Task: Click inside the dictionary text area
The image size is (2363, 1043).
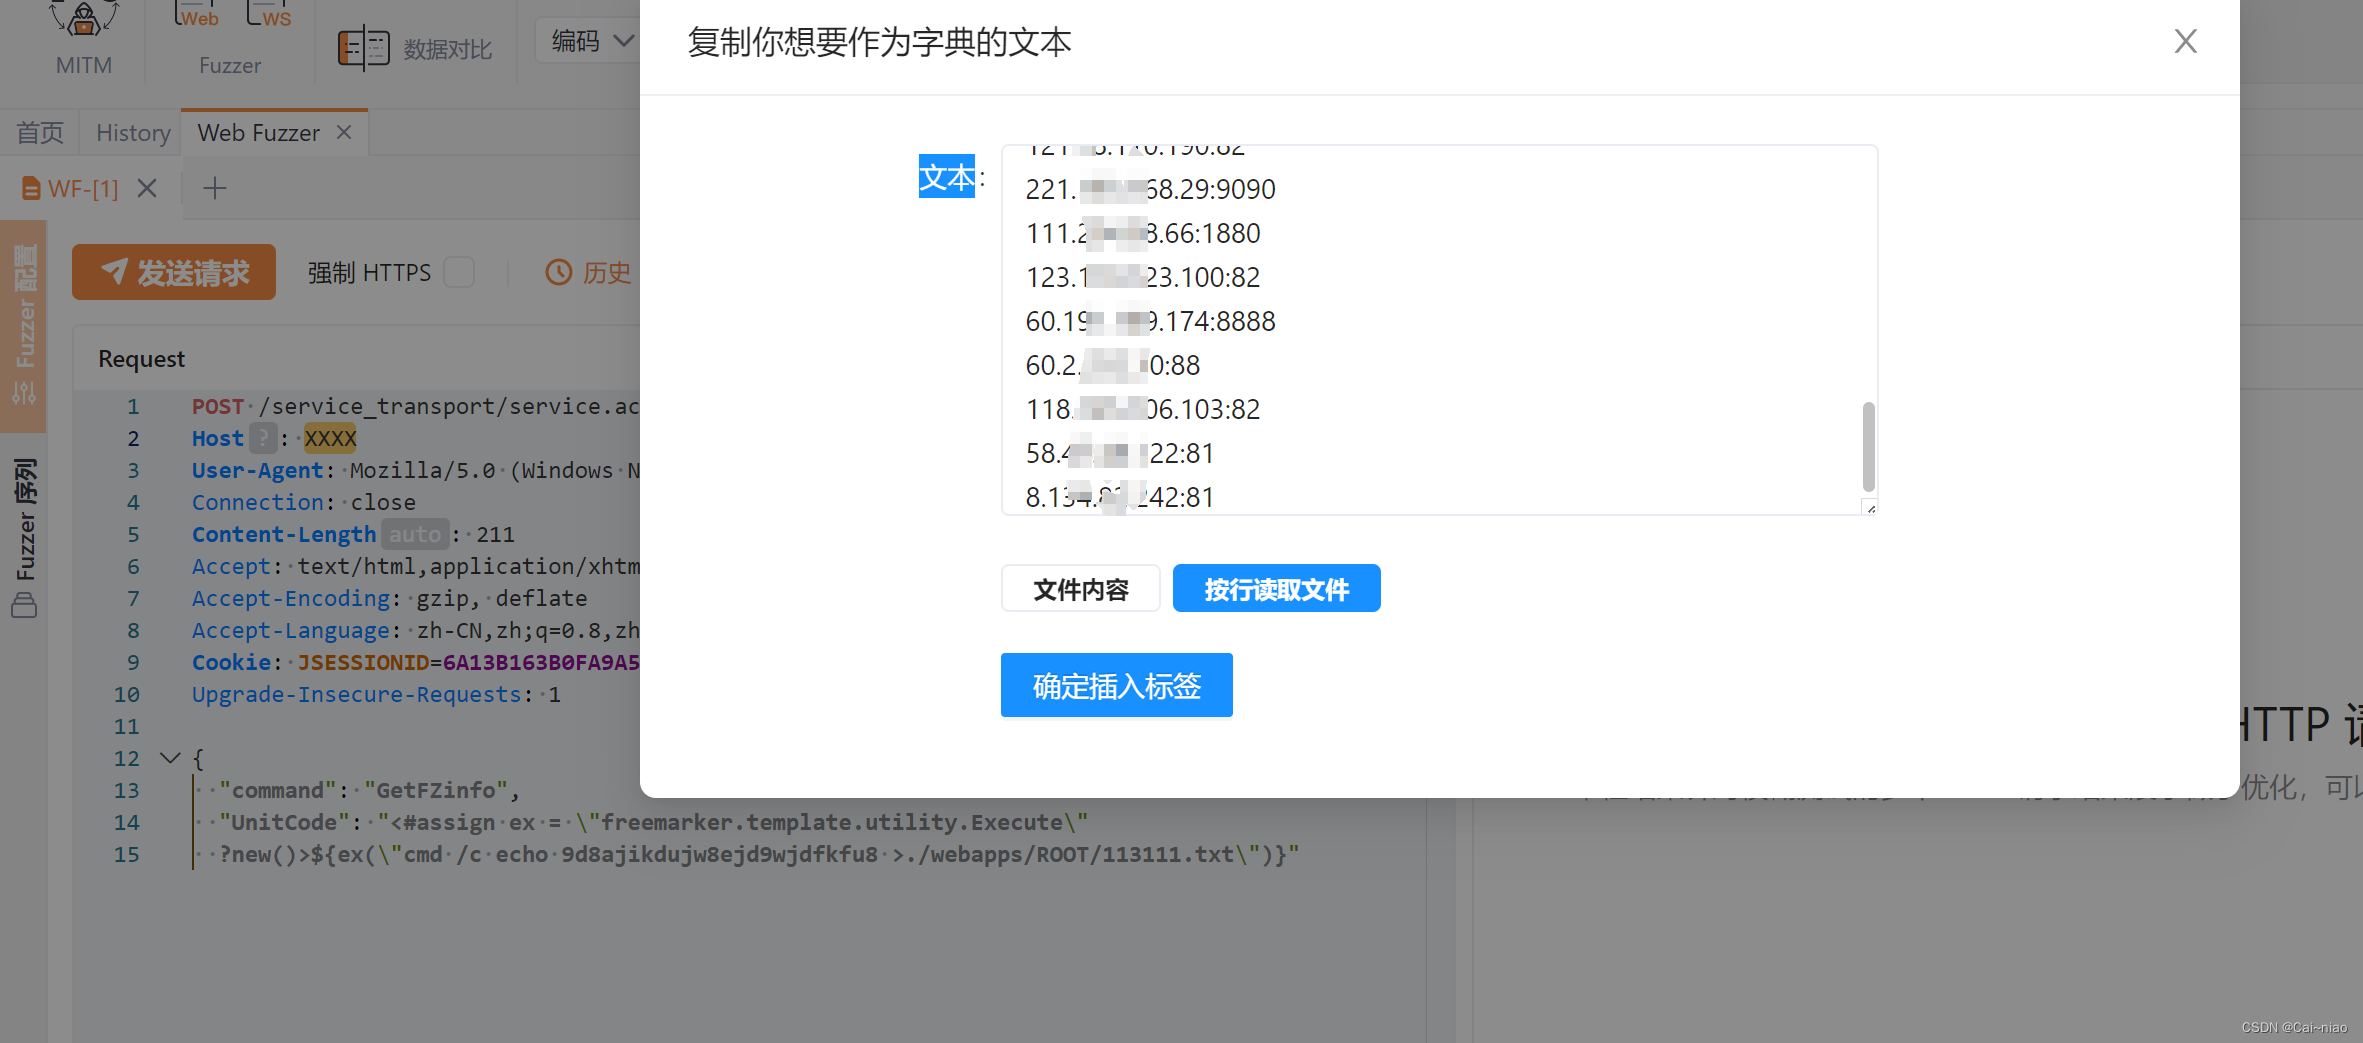Action: click(1439, 330)
